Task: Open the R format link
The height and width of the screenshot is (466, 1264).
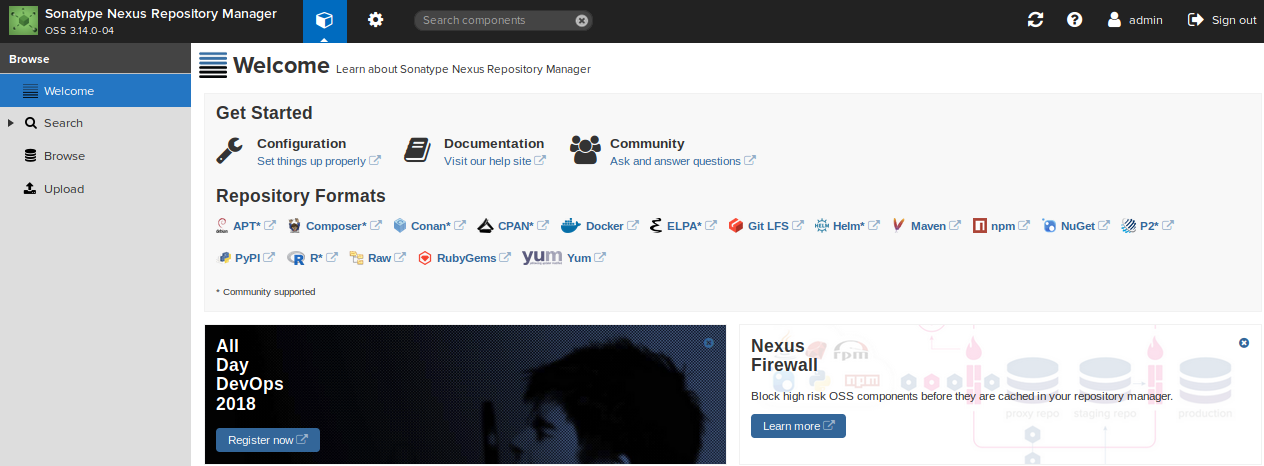Action: coord(323,257)
